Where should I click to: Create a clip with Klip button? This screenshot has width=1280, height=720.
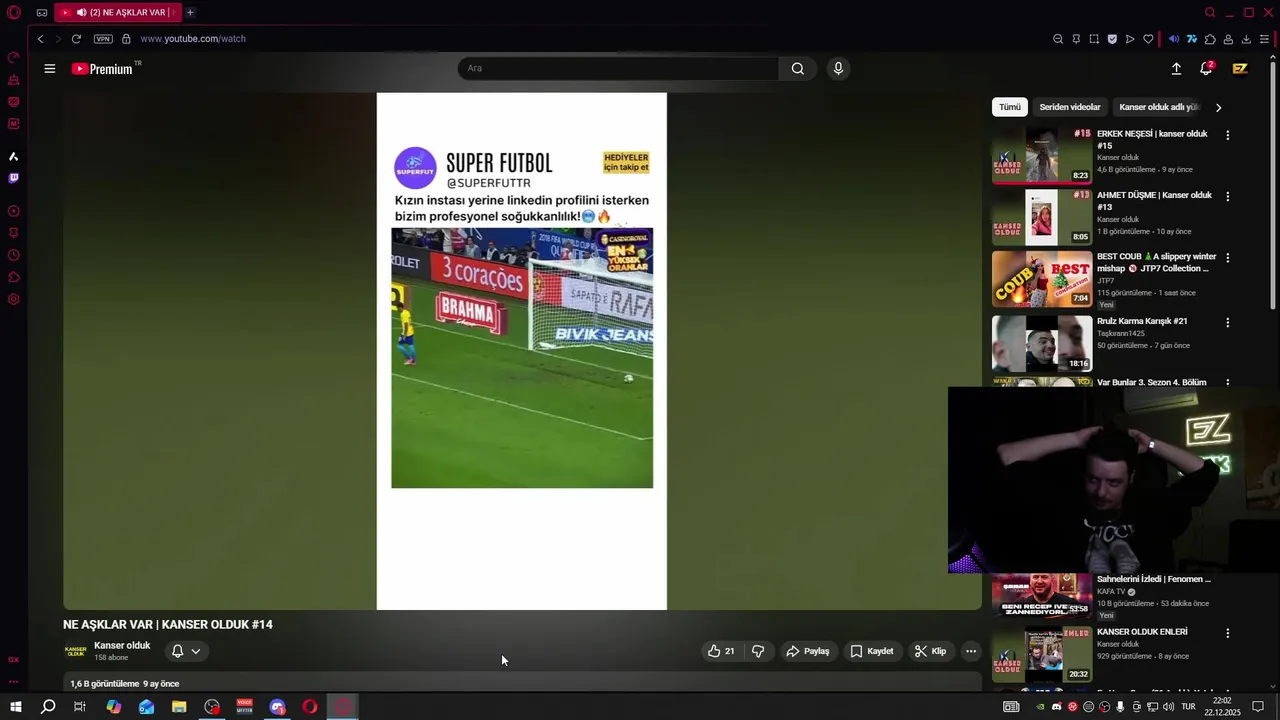[930, 651]
